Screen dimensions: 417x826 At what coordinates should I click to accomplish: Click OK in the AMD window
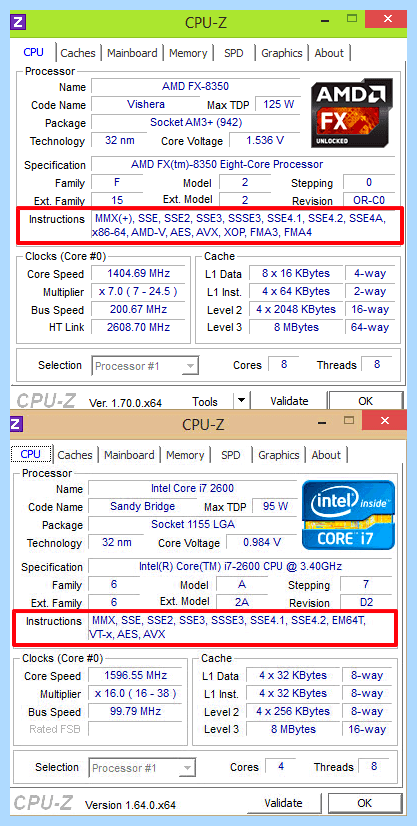coord(365,401)
